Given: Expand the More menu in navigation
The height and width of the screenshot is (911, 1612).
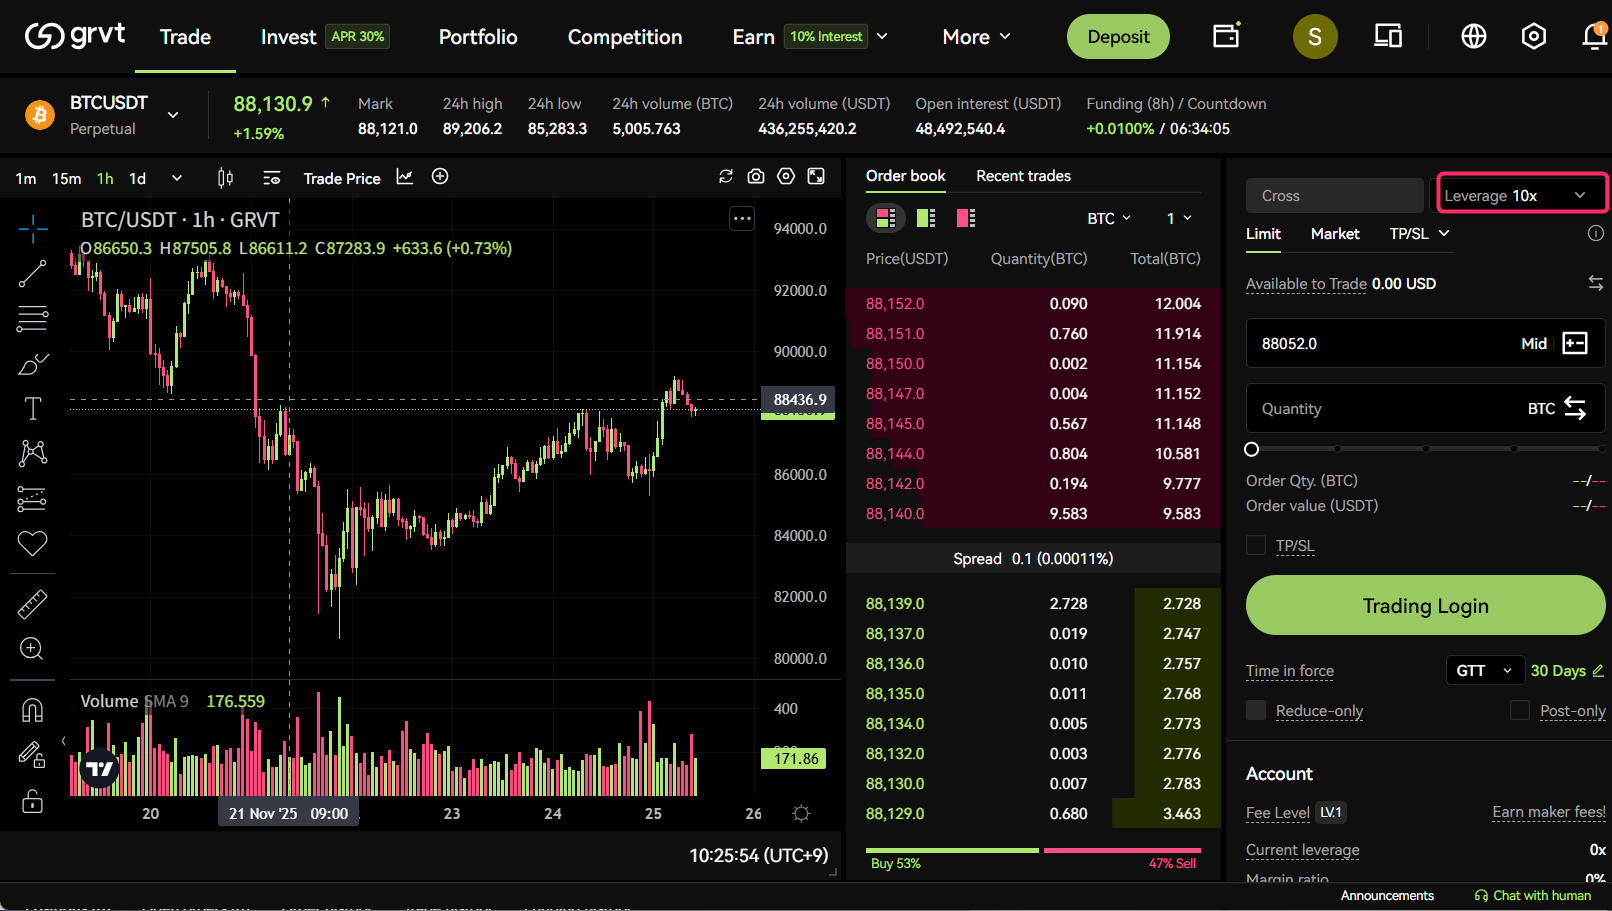Looking at the screenshot, I should (976, 37).
